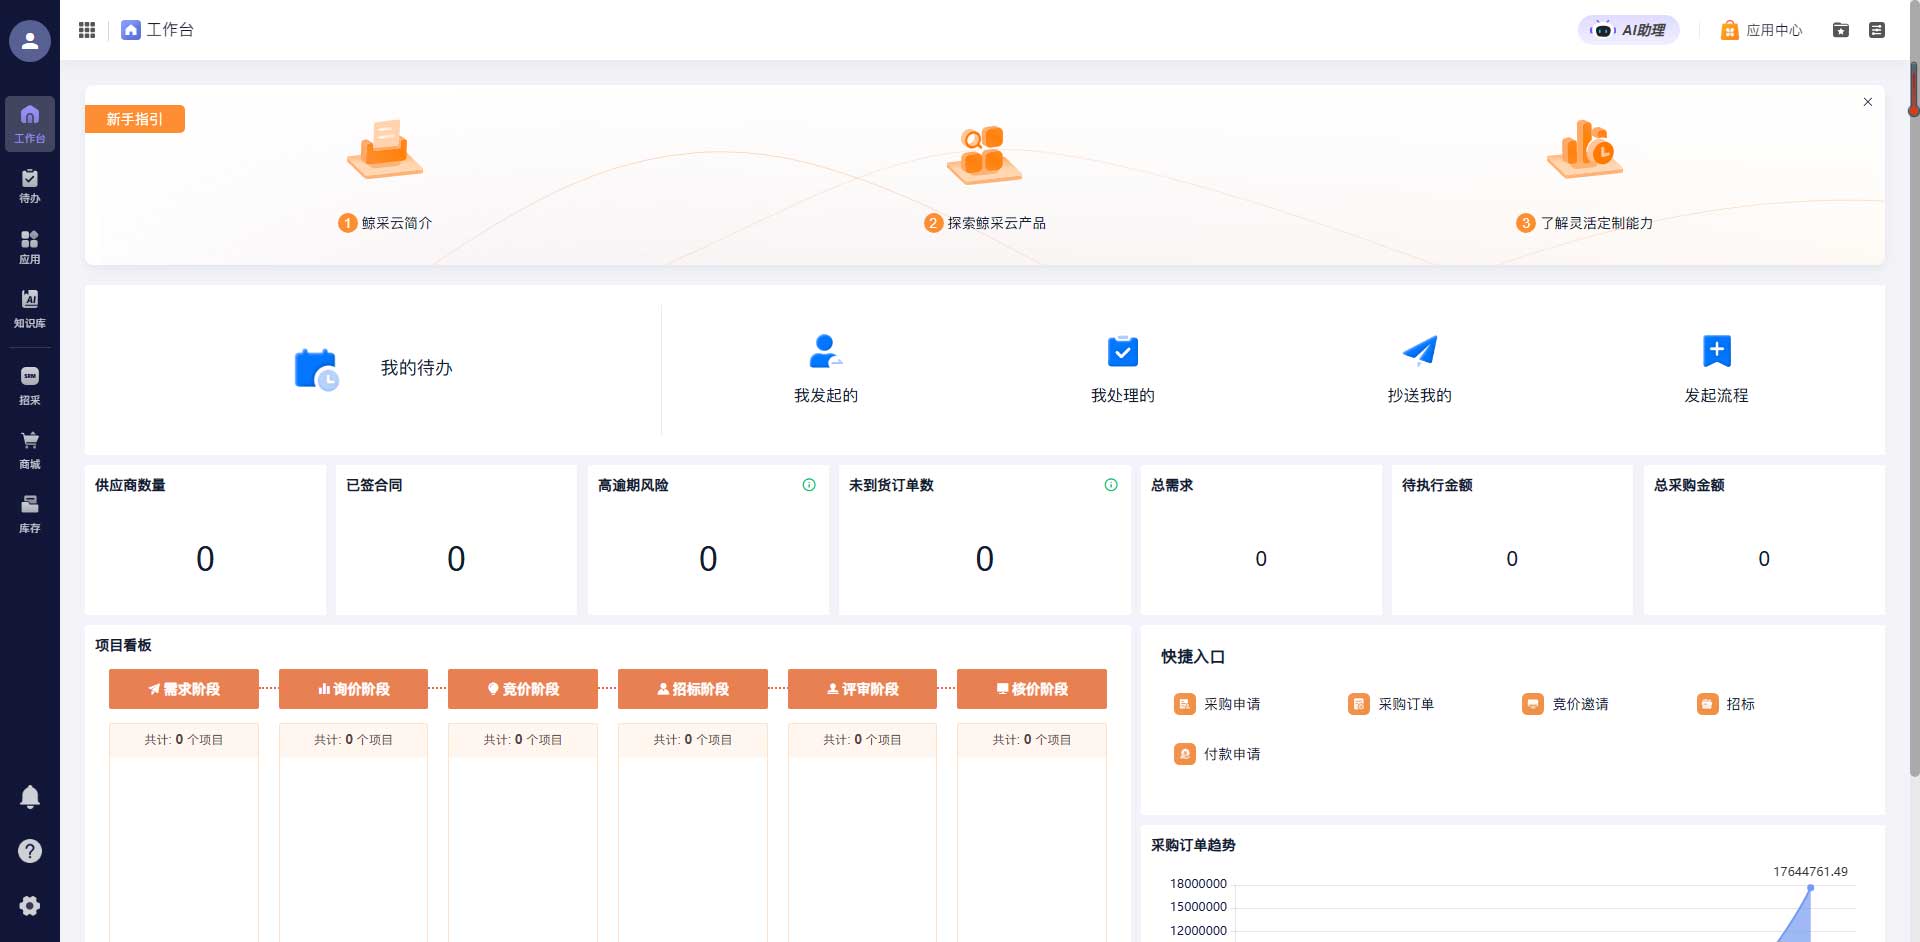Click the notification bell icon
This screenshot has width=1920, height=942.
[x=30, y=797]
